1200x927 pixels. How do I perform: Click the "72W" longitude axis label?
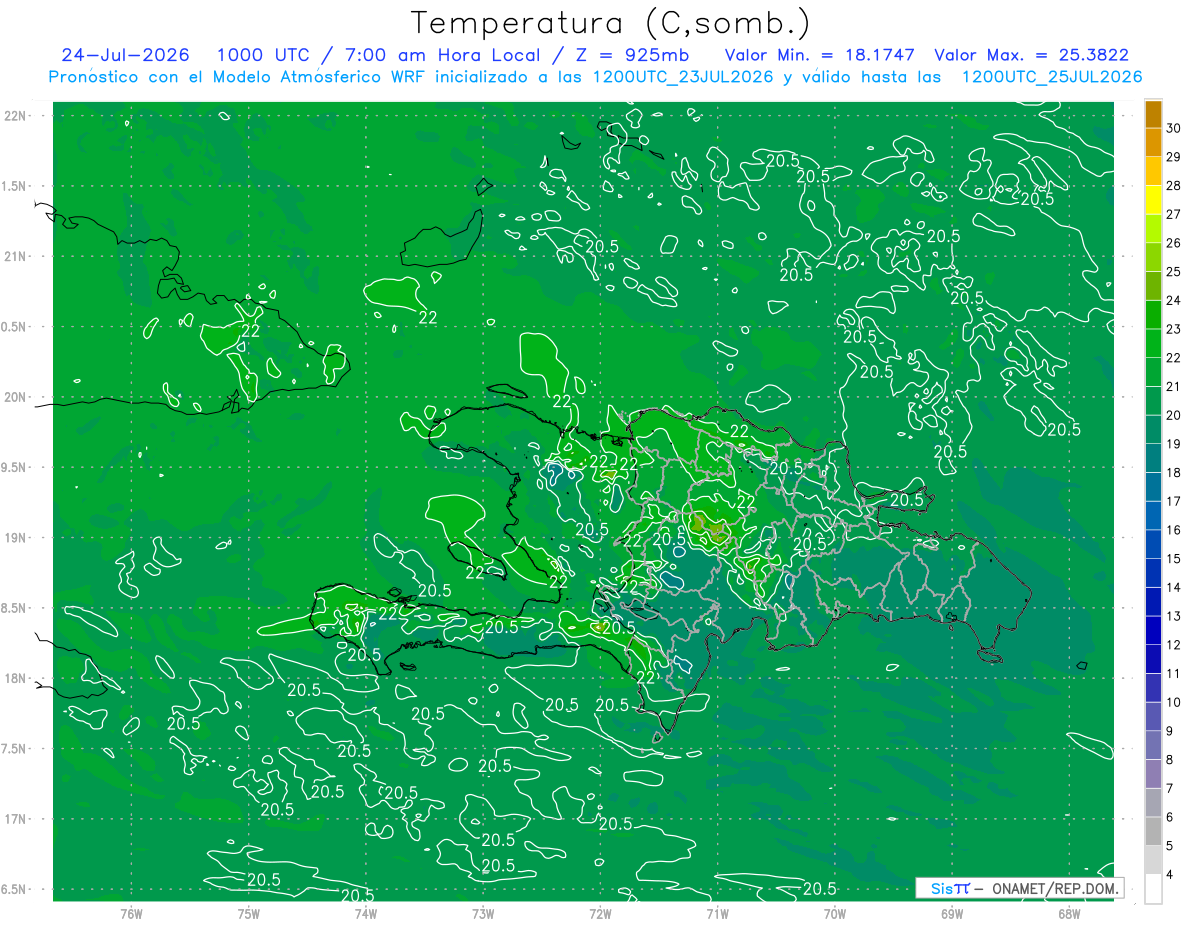coord(600,913)
